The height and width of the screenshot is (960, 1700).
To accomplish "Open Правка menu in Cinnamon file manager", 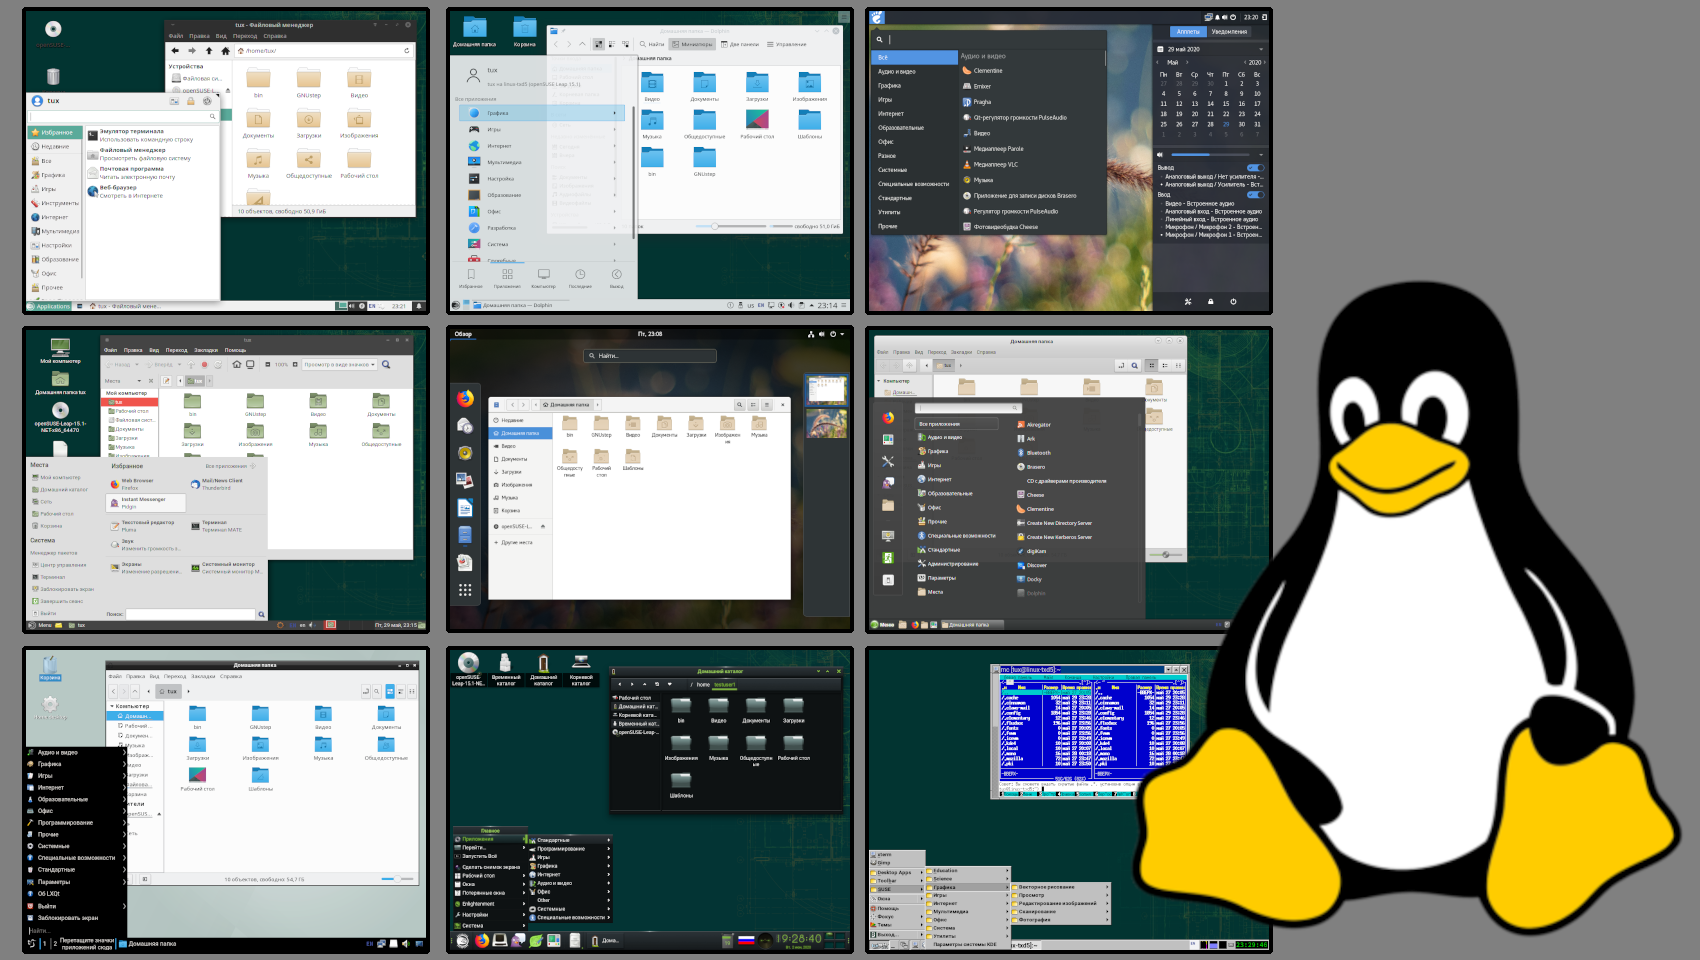I will point(901,352).
